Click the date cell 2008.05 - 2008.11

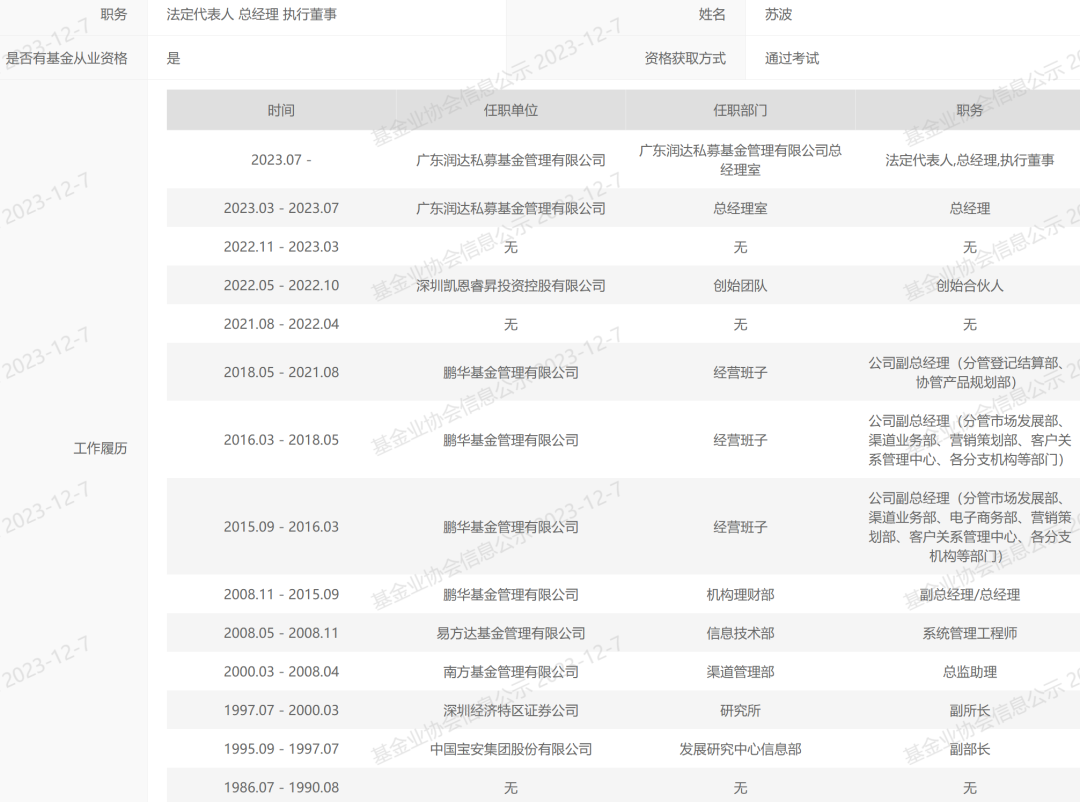[281, 633]
